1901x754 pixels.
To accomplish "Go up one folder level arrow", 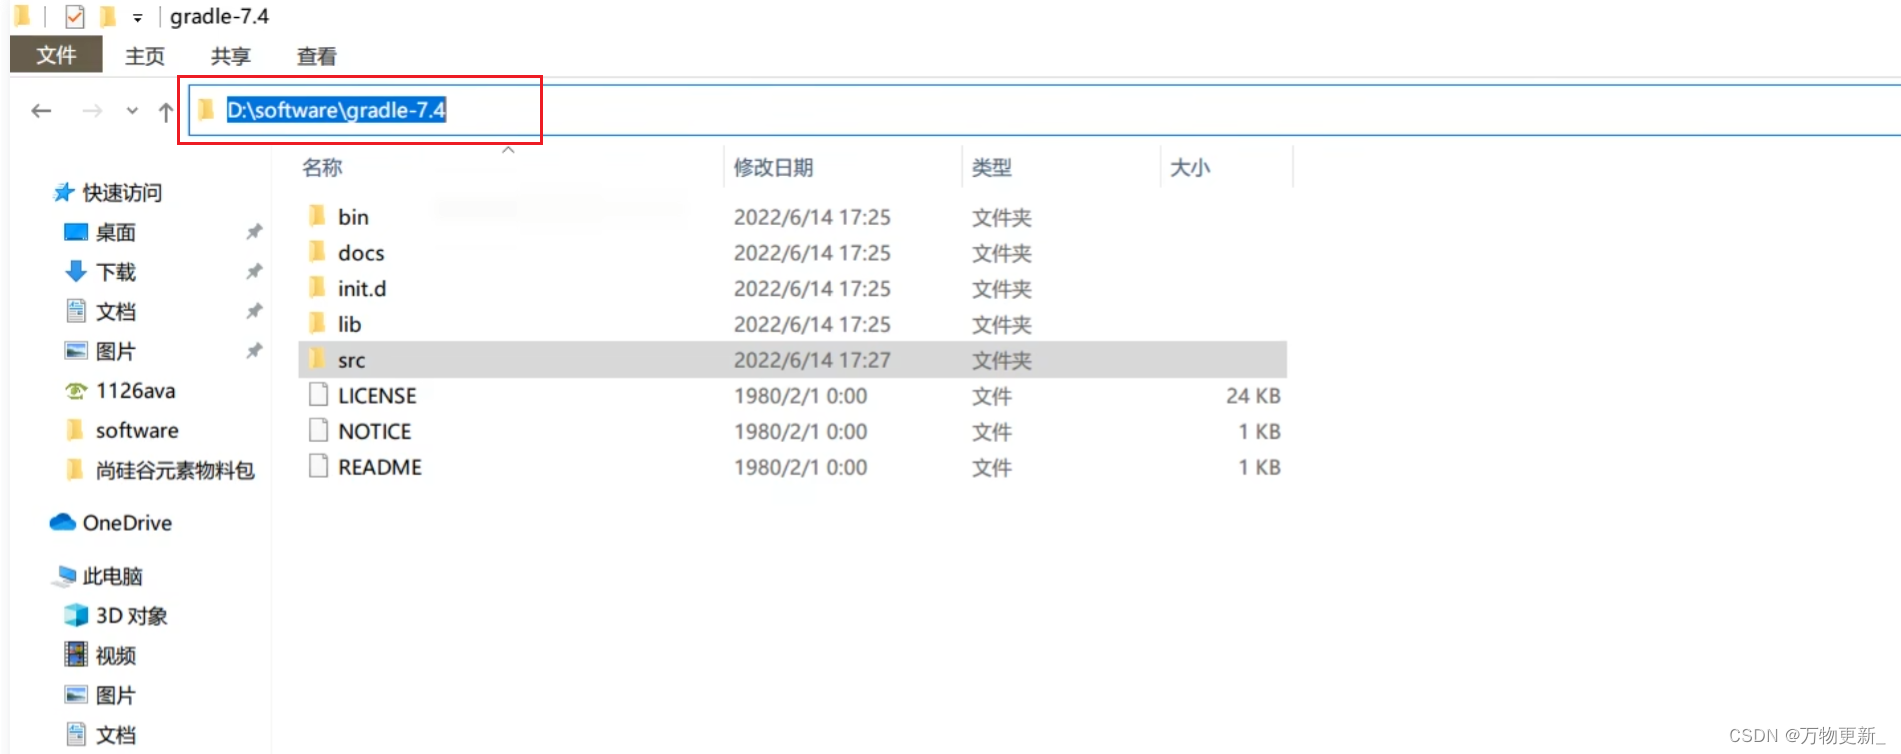I will (x=166, y=111).
